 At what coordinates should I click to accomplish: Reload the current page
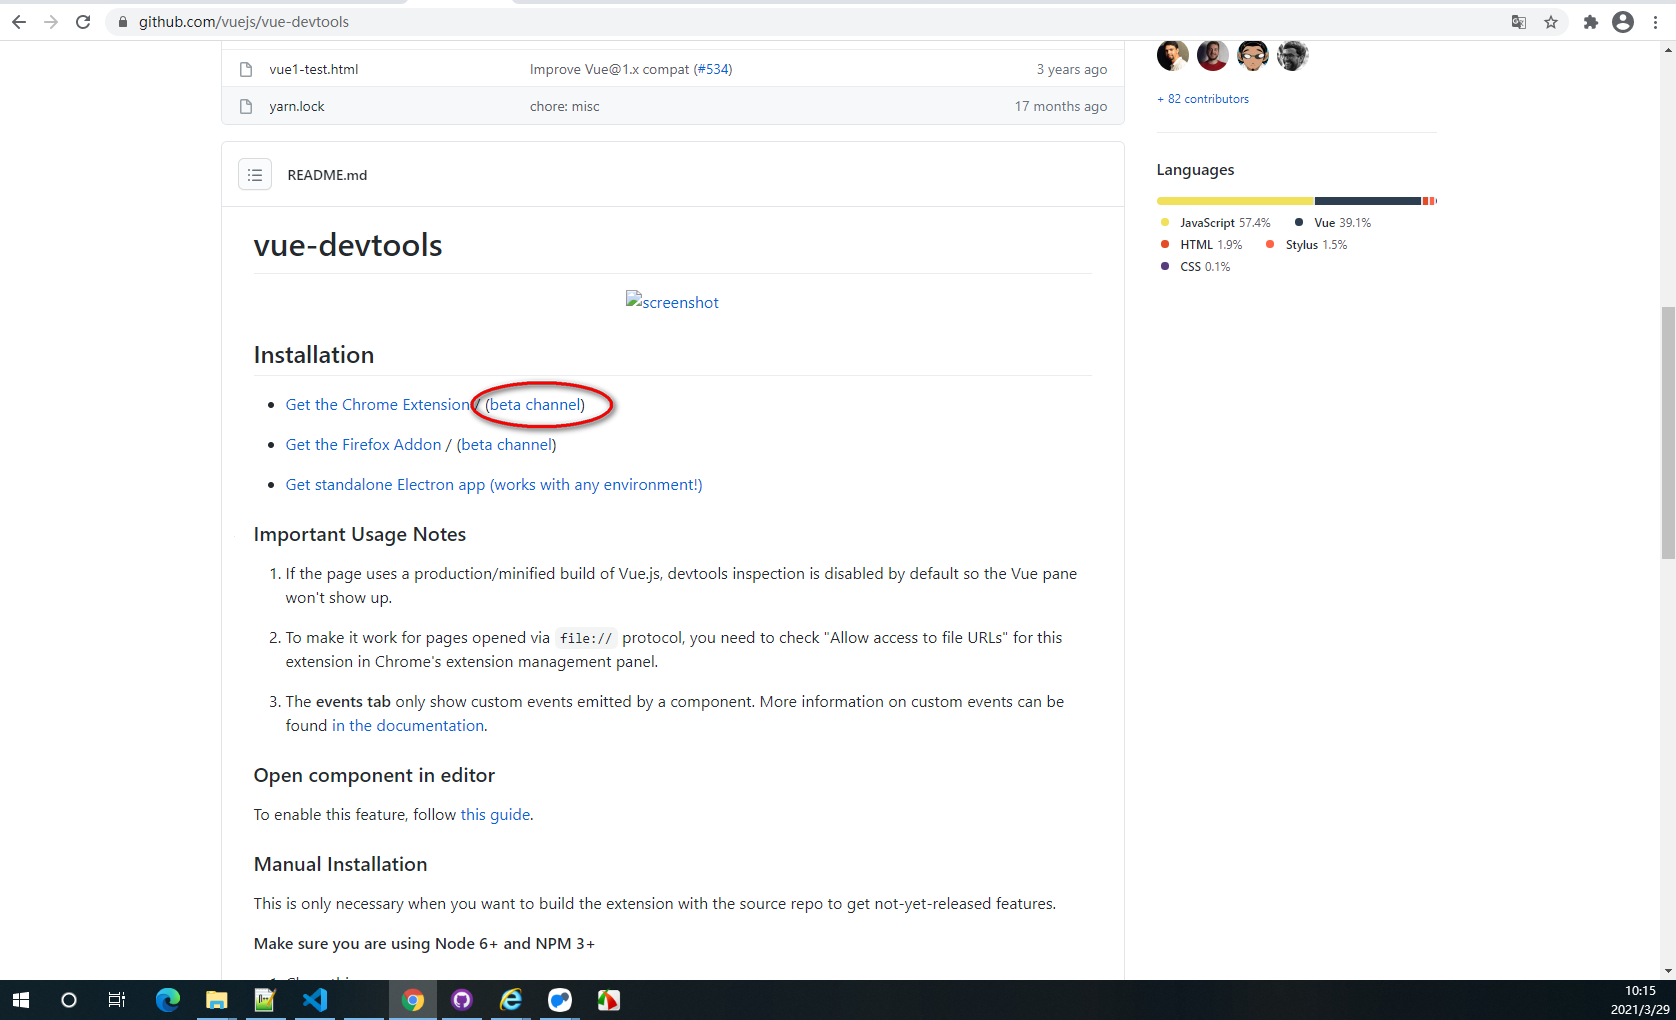(x=83, y=21)
